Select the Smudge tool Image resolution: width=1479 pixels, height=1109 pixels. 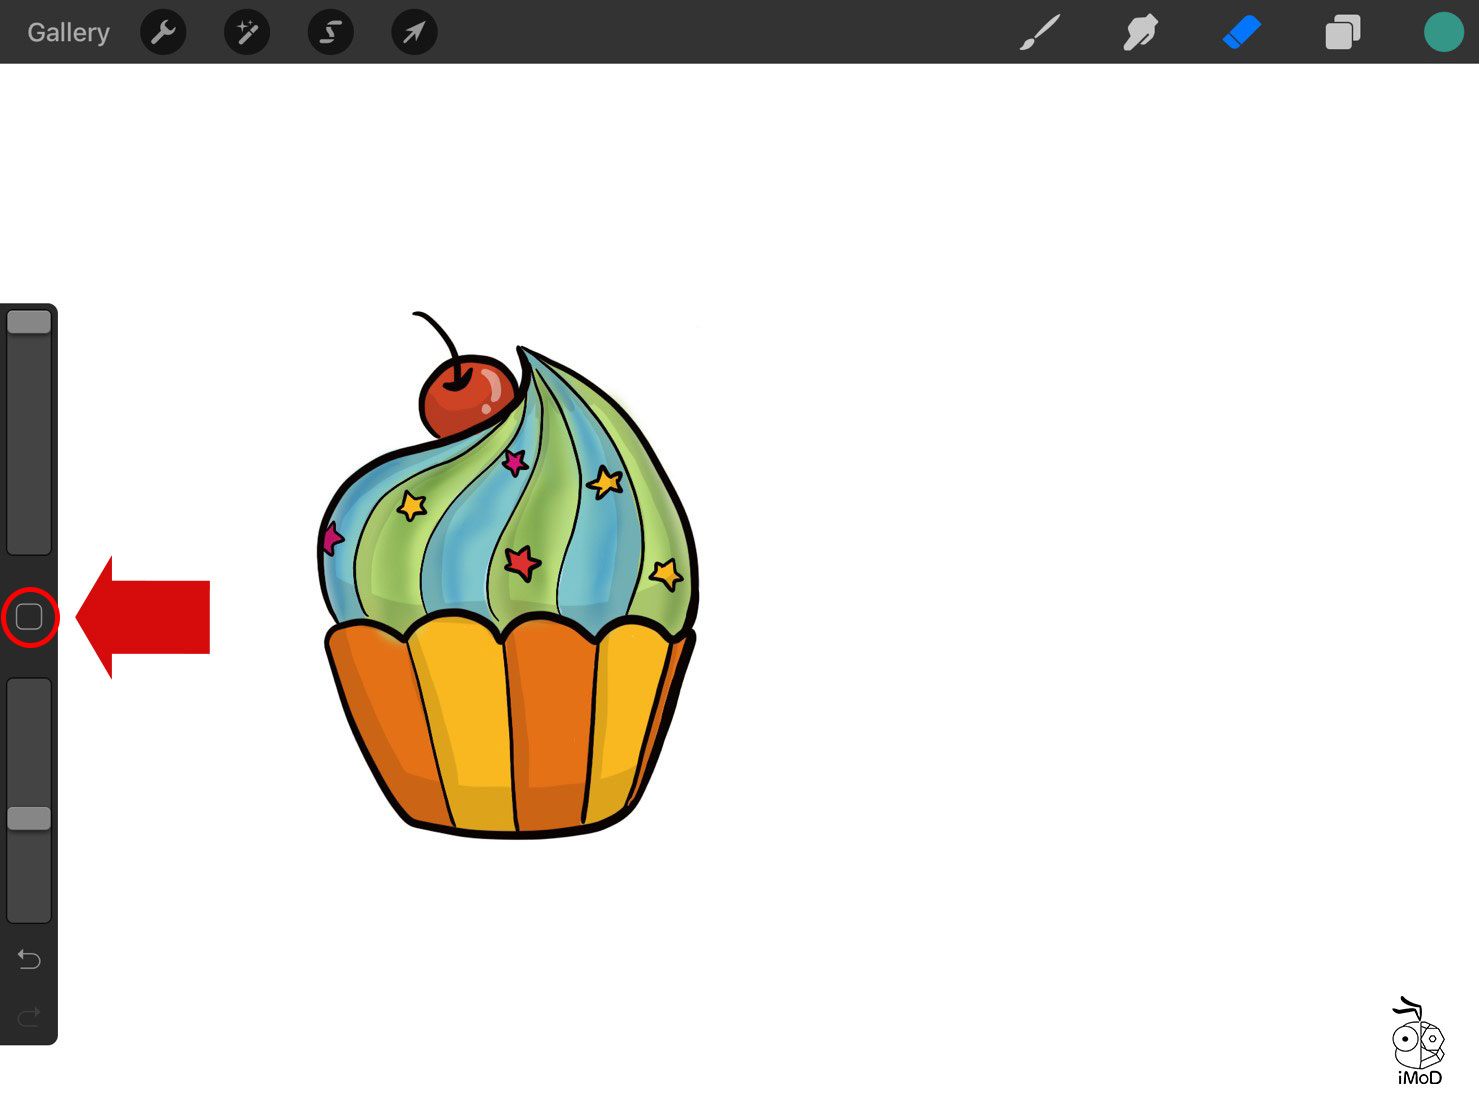click(1140, 32)
